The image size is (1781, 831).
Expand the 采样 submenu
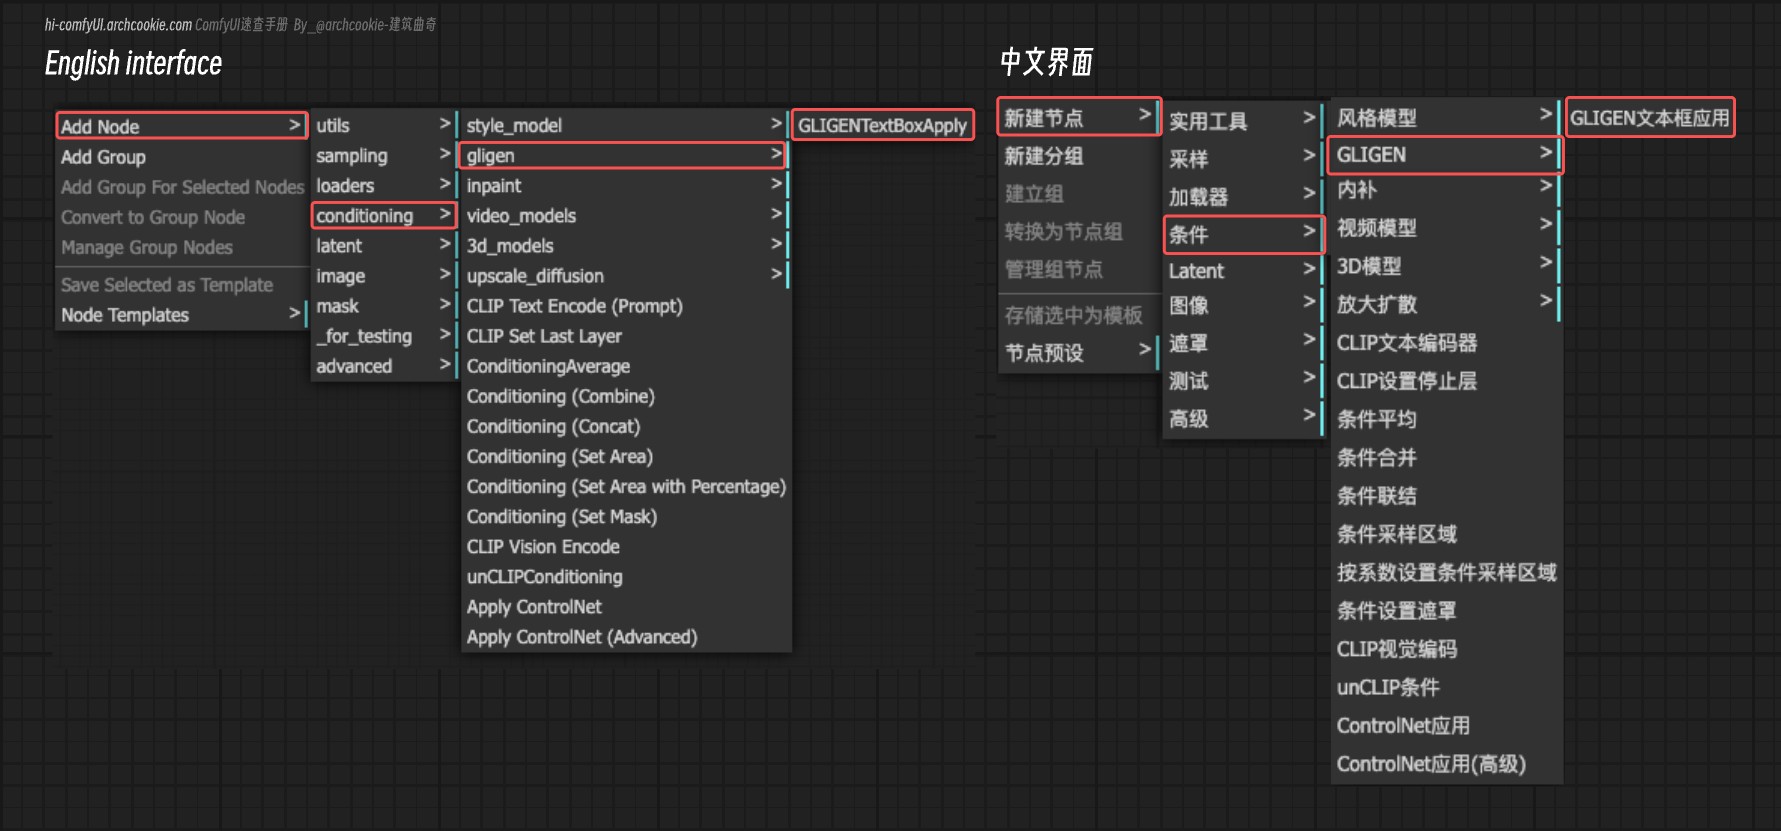point(1243,158)
